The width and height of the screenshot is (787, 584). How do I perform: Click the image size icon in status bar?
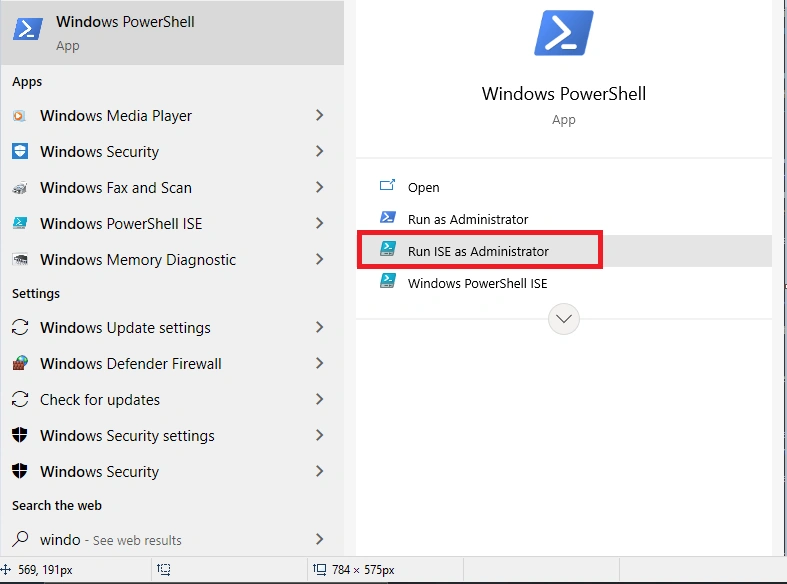coord(319,569)
